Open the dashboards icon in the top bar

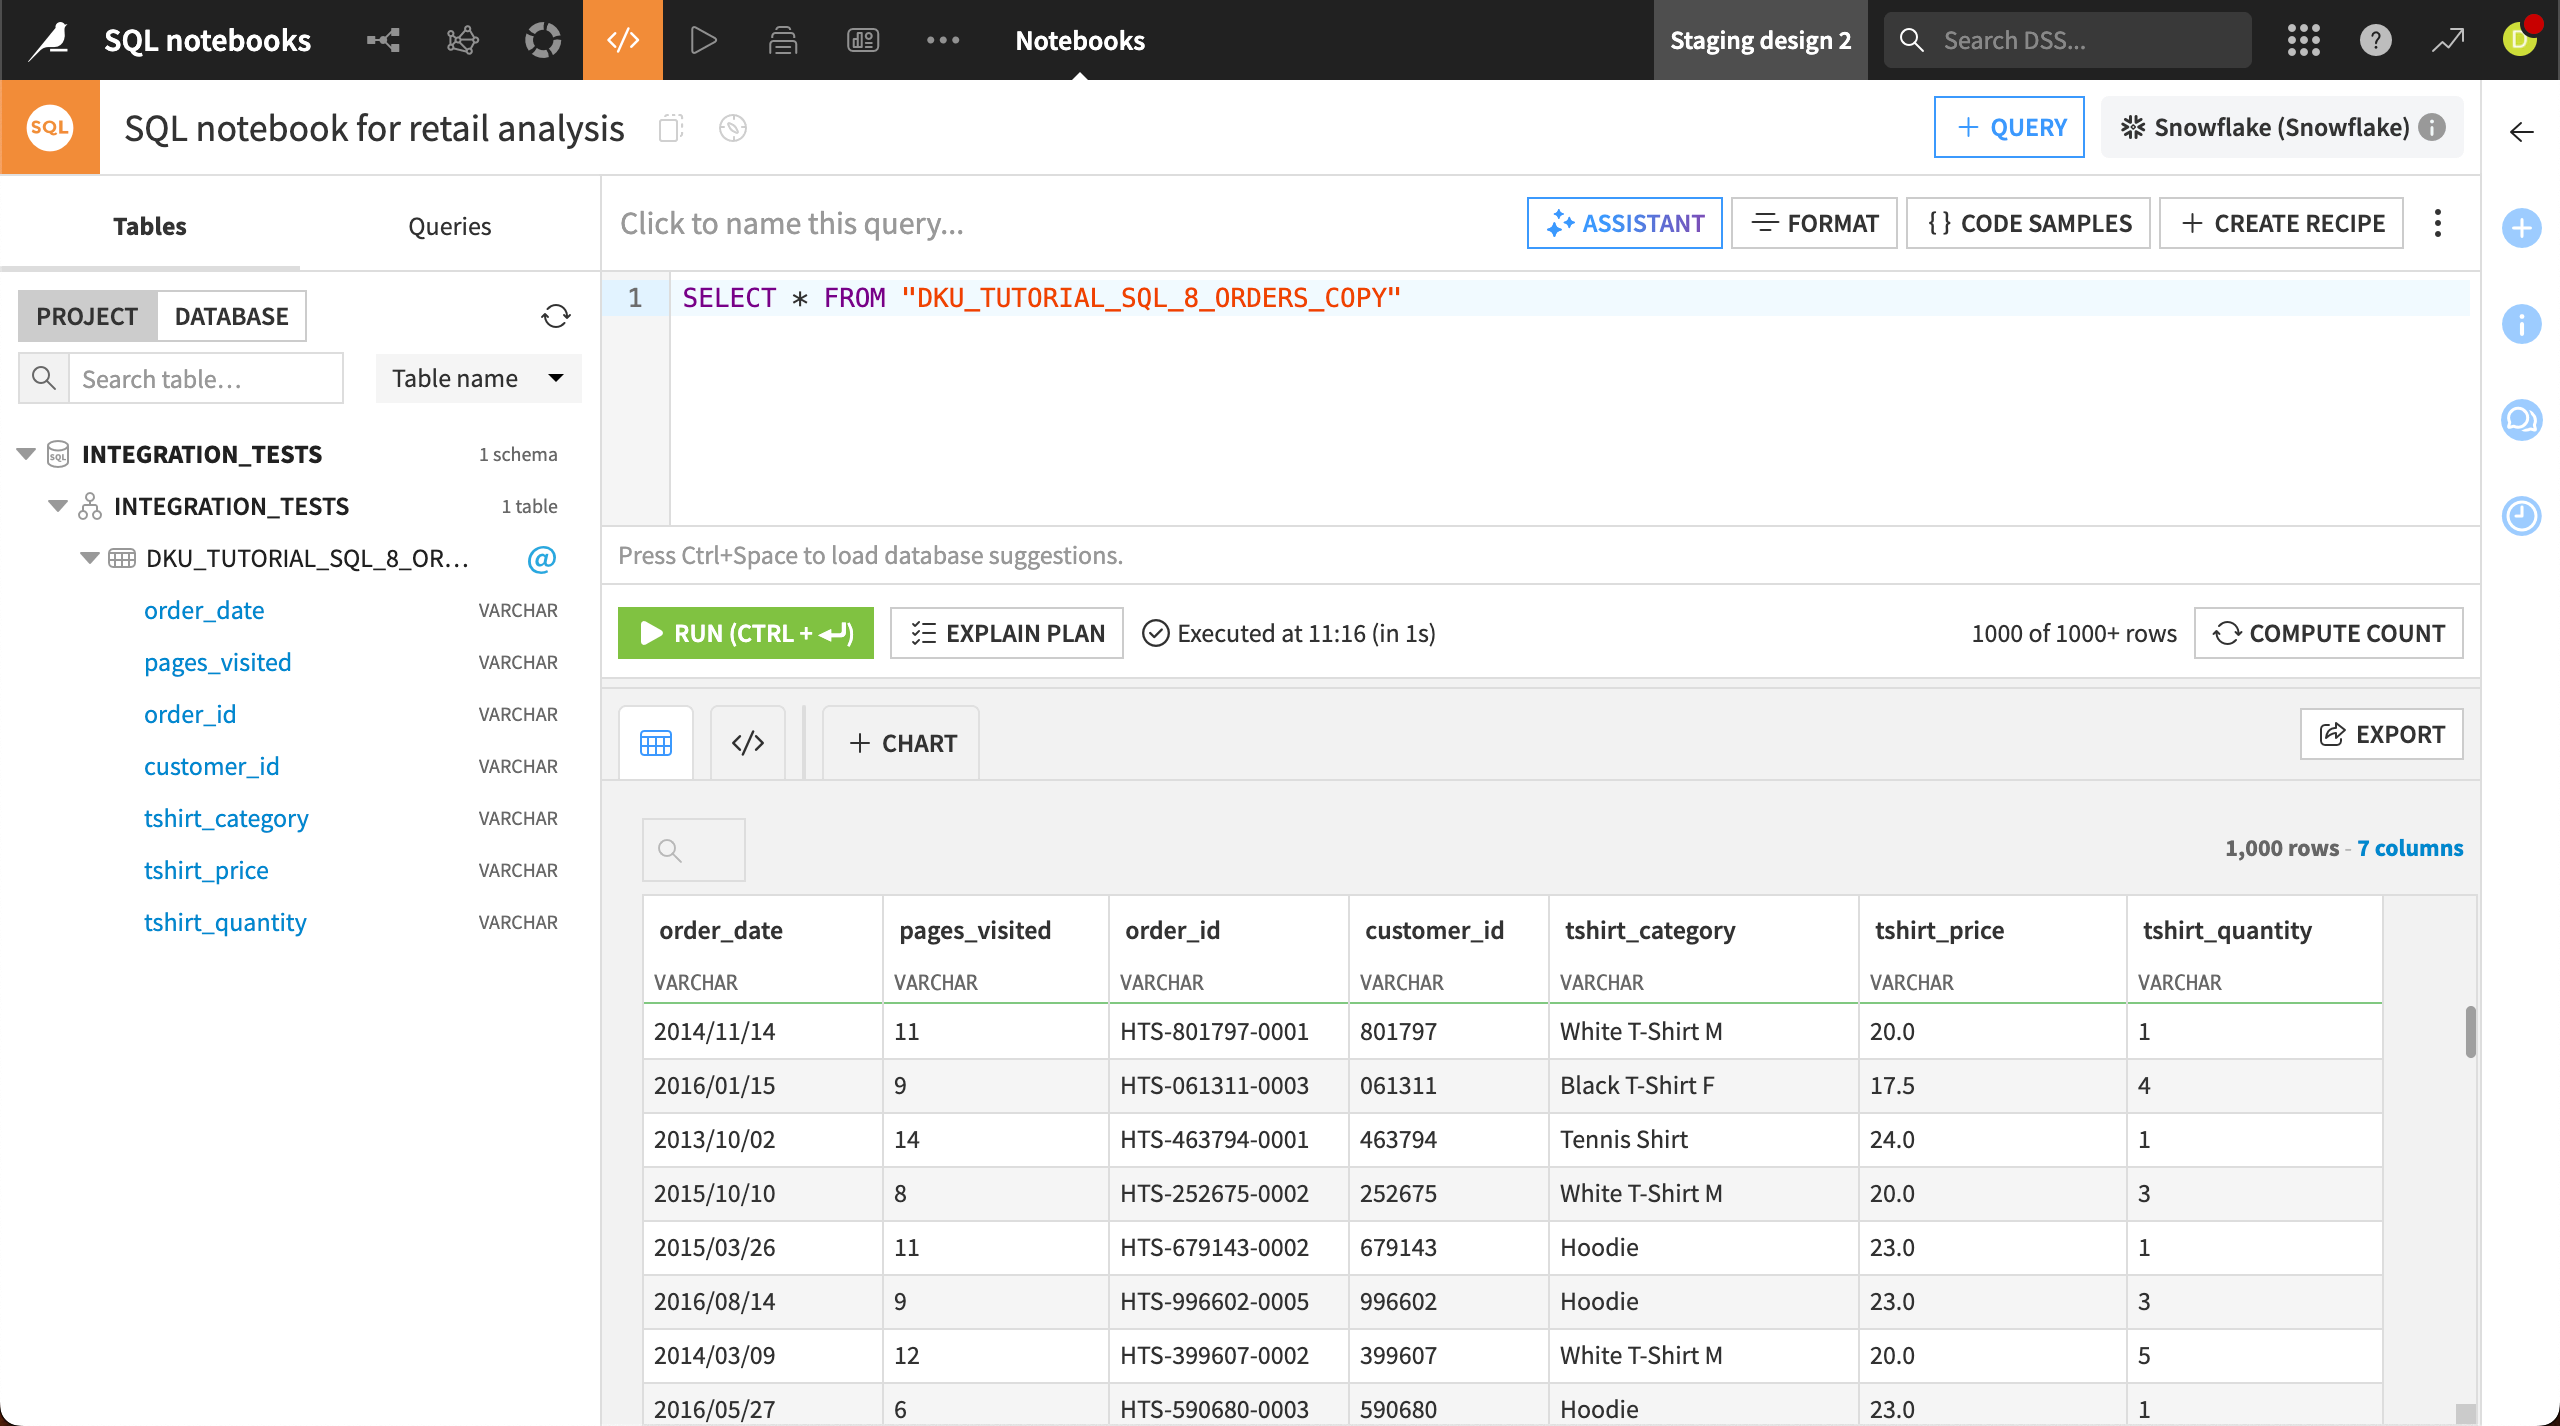(862, 40)
